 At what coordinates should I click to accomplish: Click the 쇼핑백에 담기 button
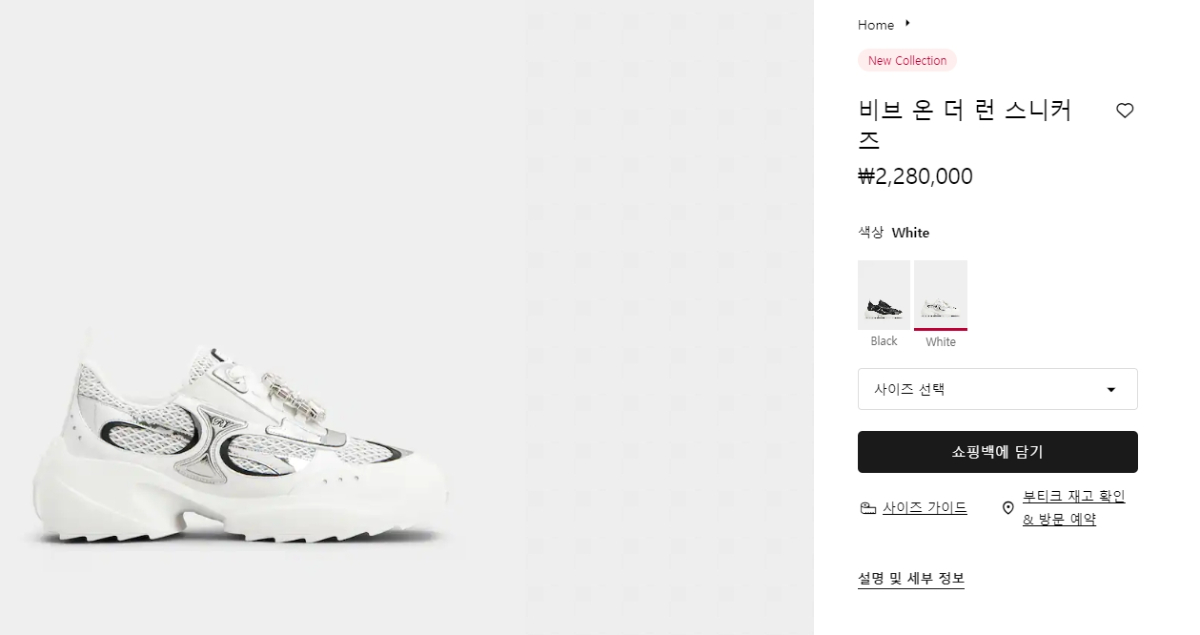click(x=997, y=452)
